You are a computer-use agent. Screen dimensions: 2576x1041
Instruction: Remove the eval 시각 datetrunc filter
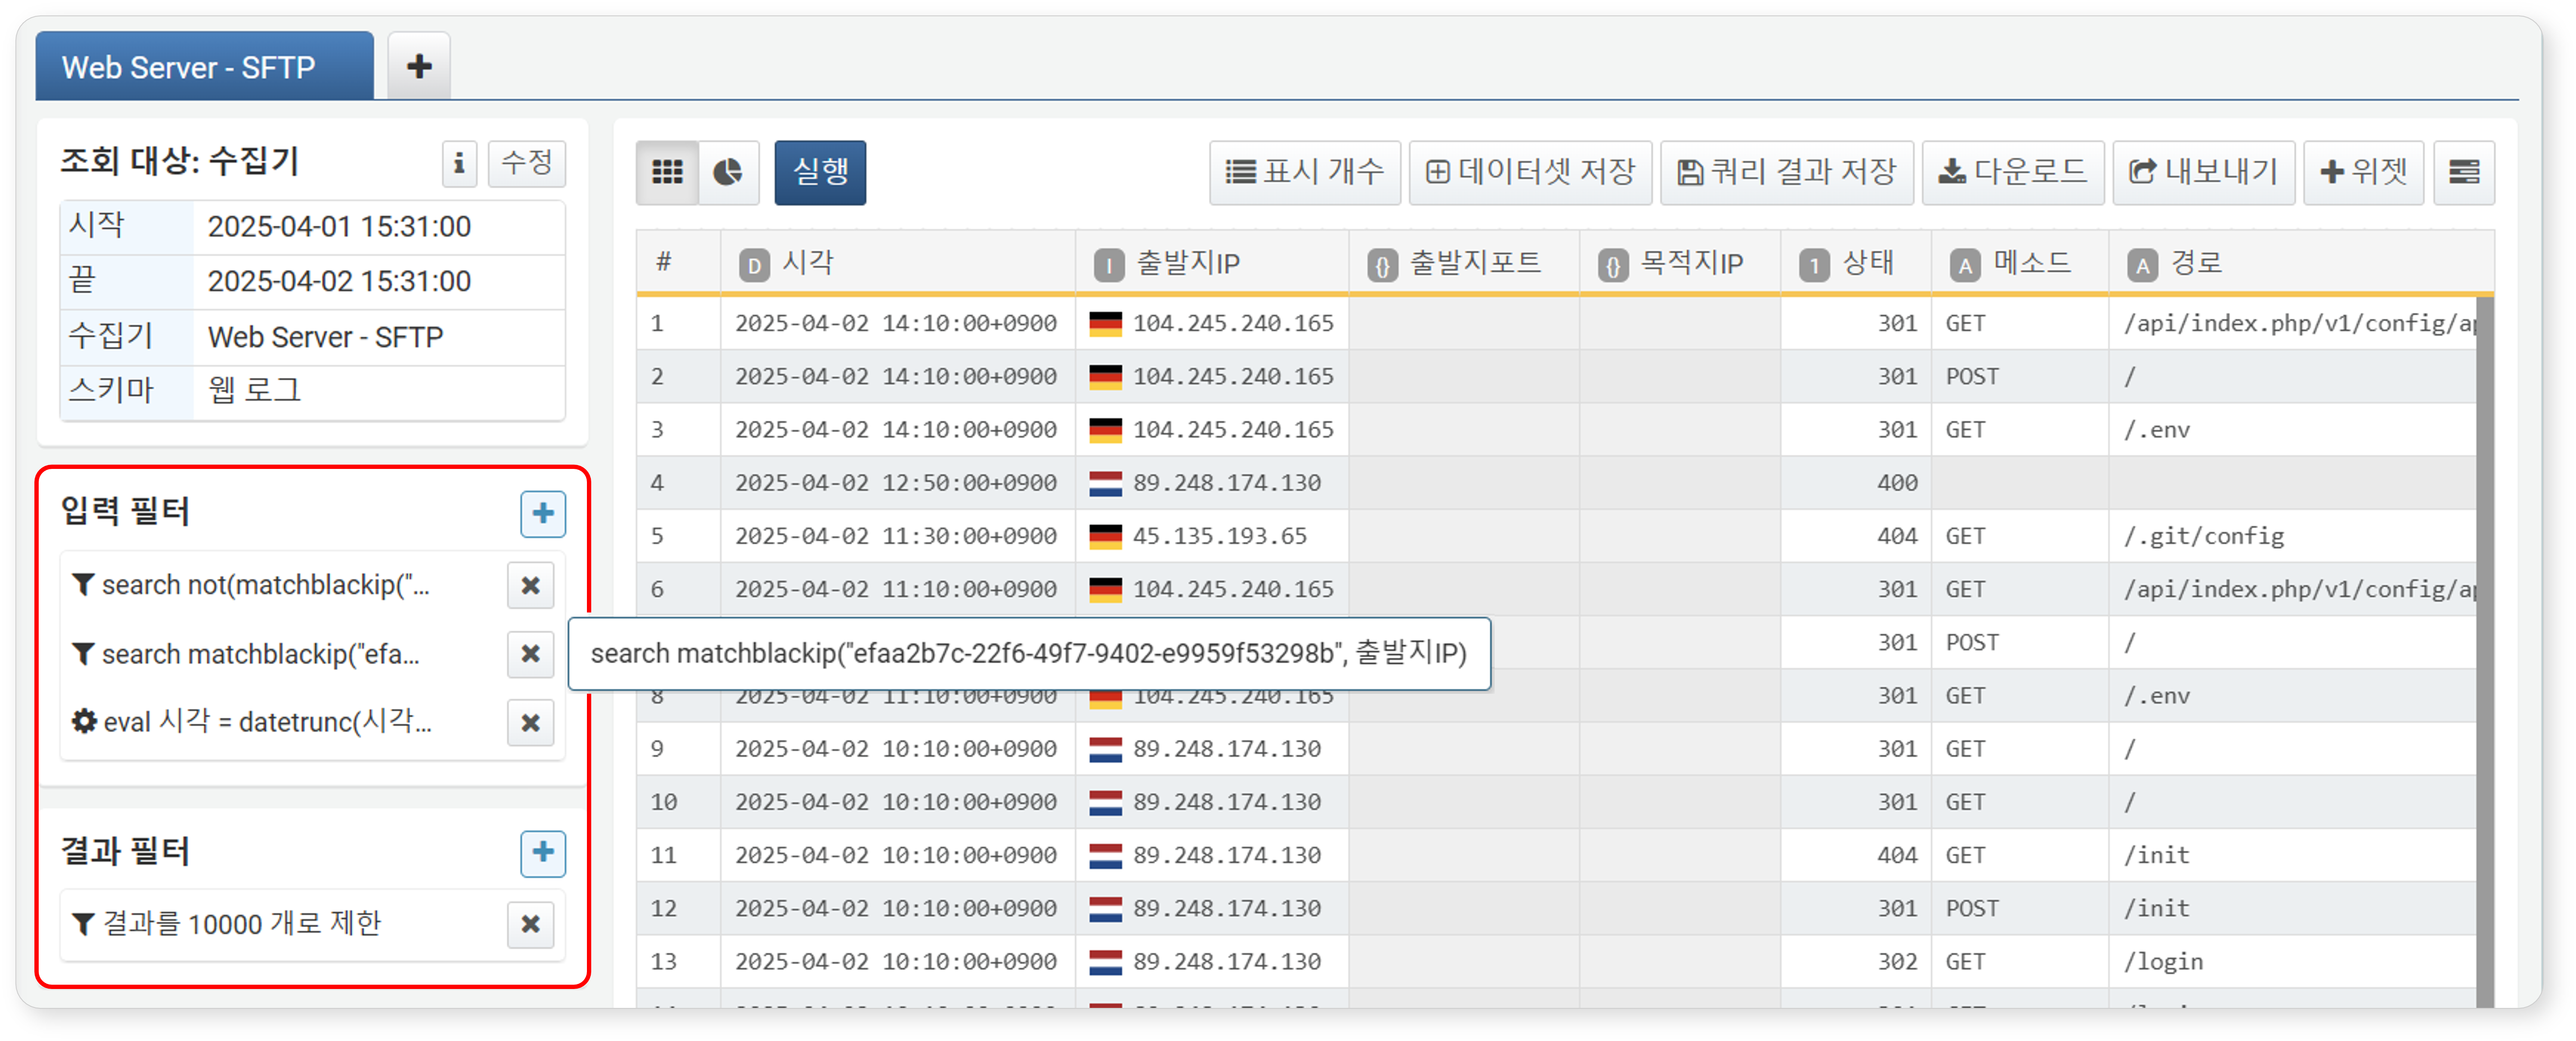[x=530, y=722]
